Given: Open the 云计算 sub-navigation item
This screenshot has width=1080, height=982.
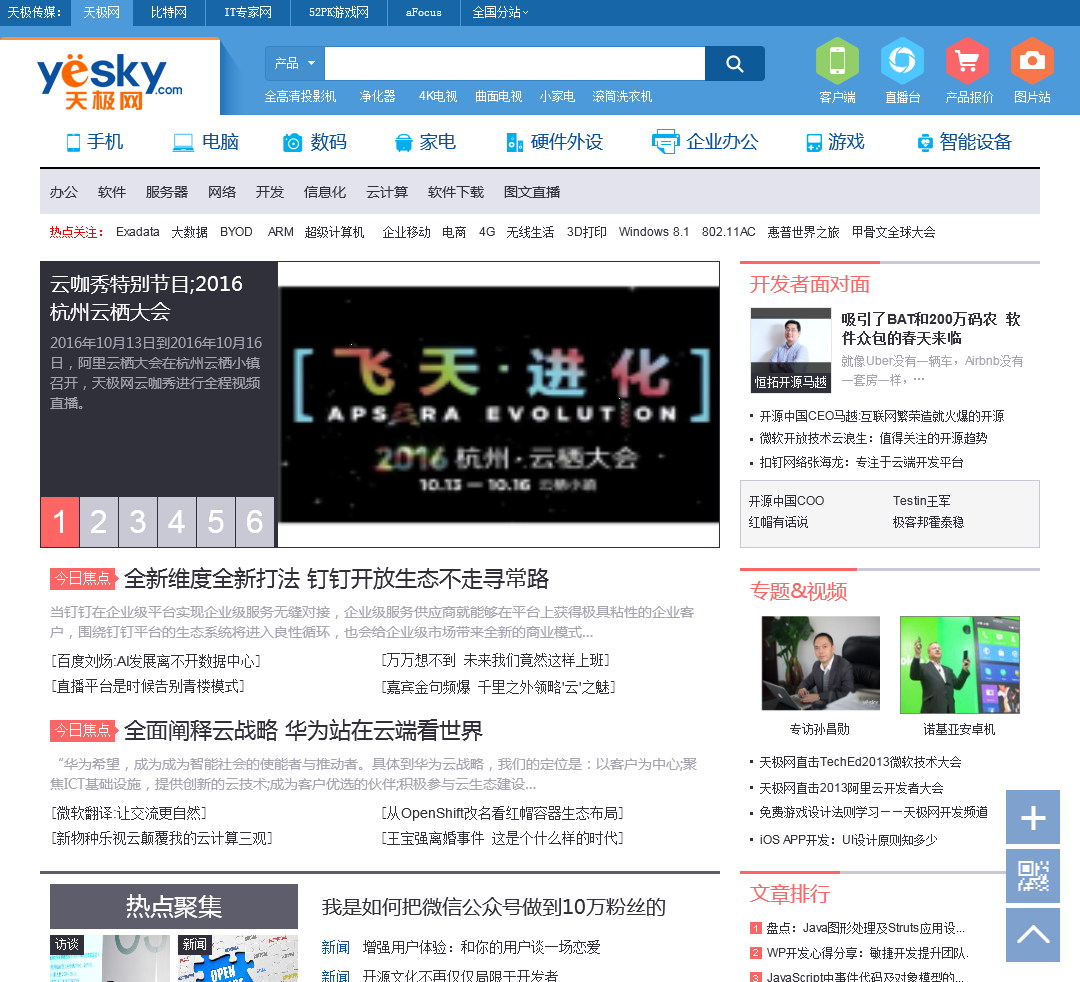Looking at the screenshot, I should [x=386, y=192].
